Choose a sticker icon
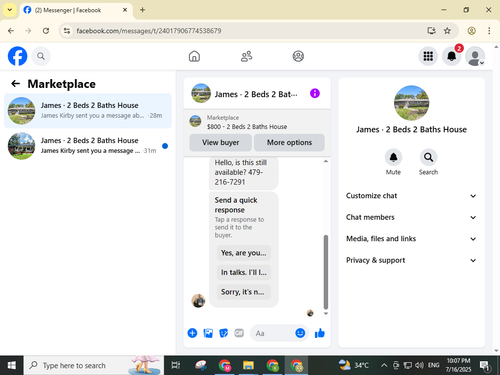500x375 pixels. (224, 333)
